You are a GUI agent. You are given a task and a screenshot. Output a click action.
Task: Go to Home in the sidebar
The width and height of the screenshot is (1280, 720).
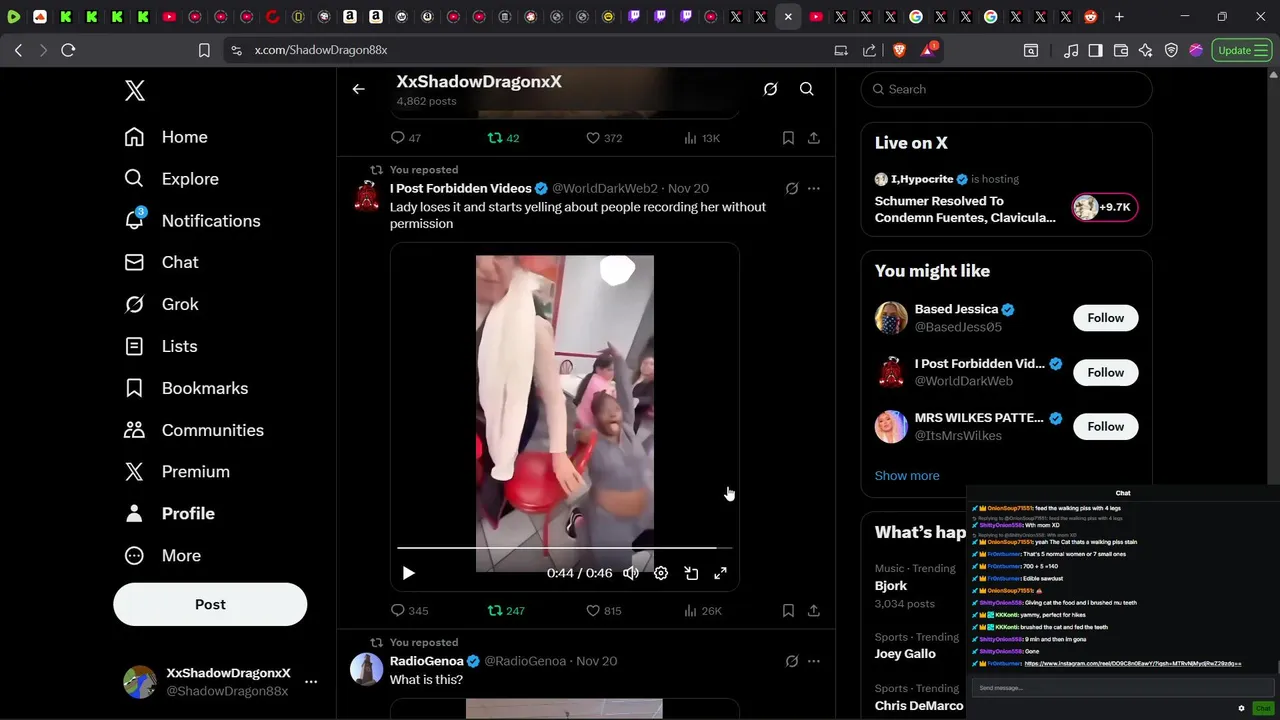(x=166, y=137)
